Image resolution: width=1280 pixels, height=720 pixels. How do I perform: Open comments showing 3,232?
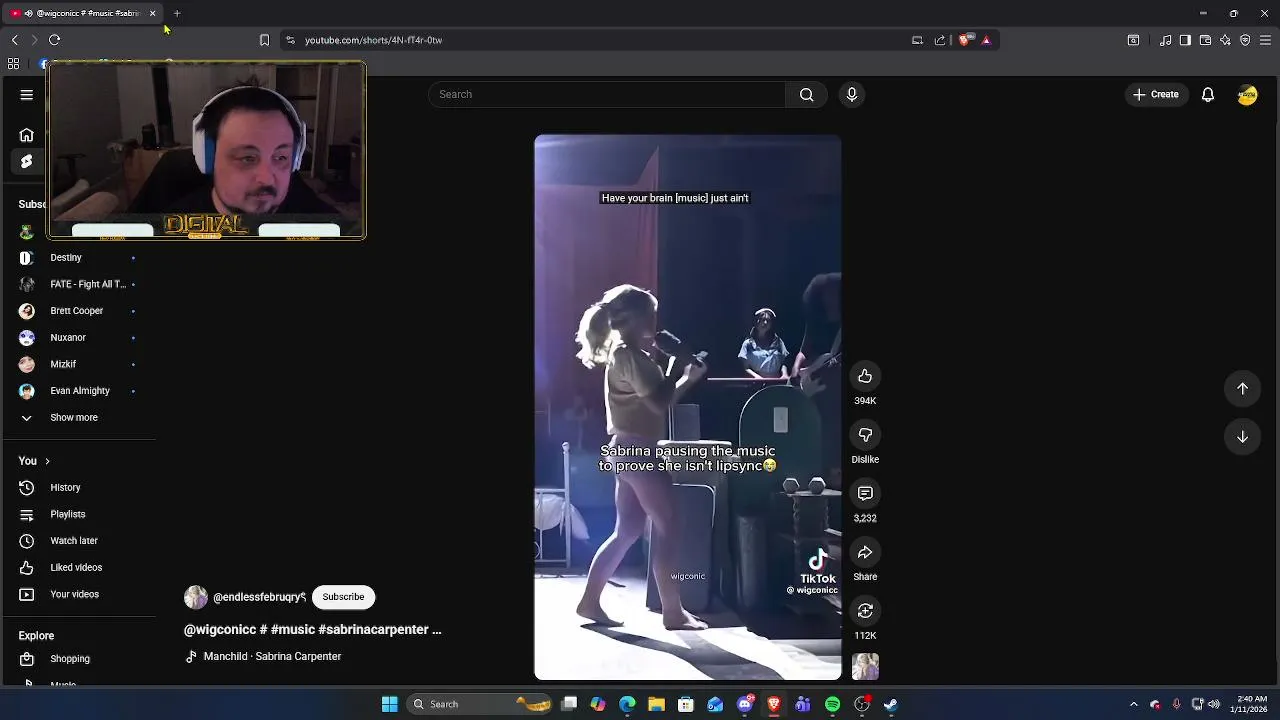[865, 493]
